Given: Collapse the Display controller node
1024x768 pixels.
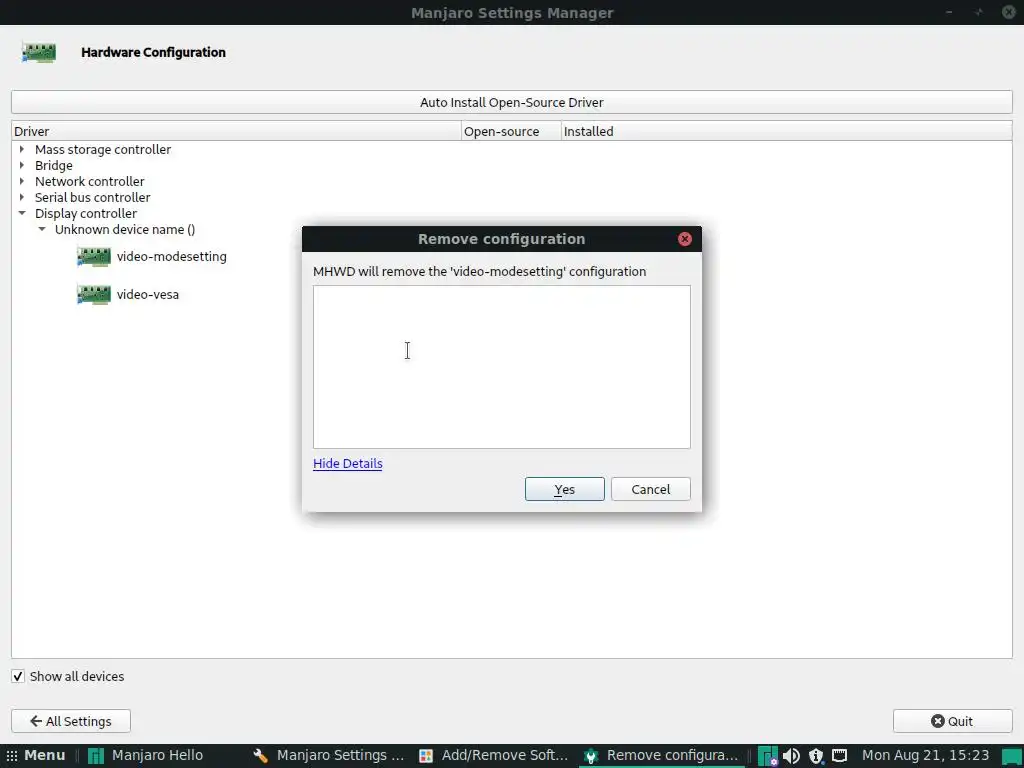Looking at the screenshot, I should [22, 213].
